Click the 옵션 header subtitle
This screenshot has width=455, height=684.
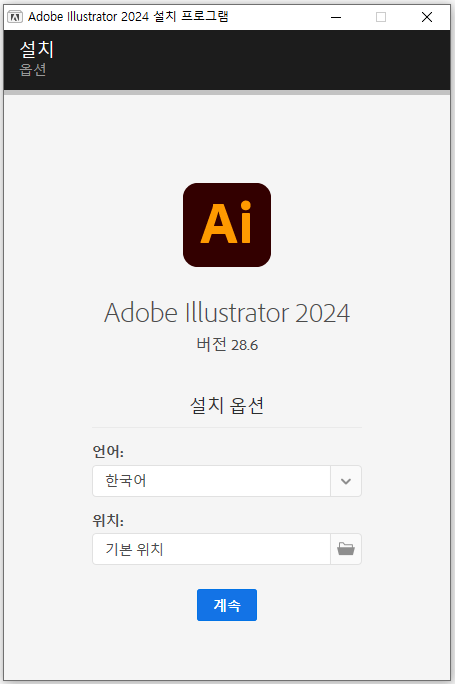click(33, 69)
